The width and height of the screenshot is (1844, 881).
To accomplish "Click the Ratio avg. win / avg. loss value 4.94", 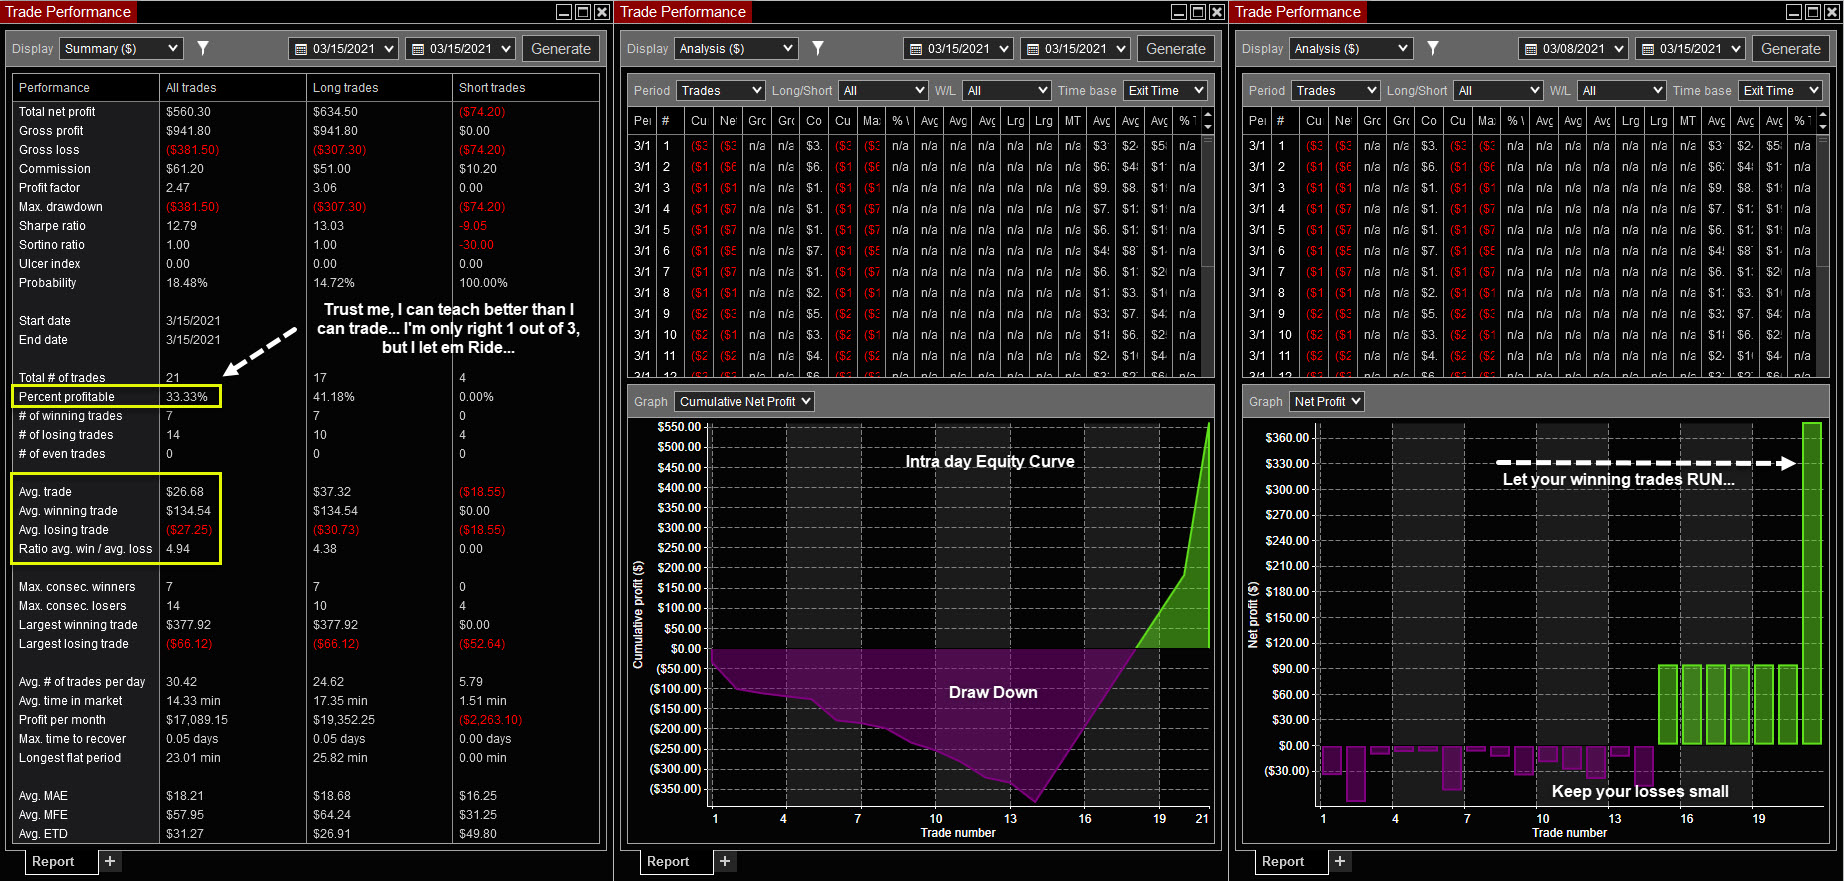I will coord(178,549).
